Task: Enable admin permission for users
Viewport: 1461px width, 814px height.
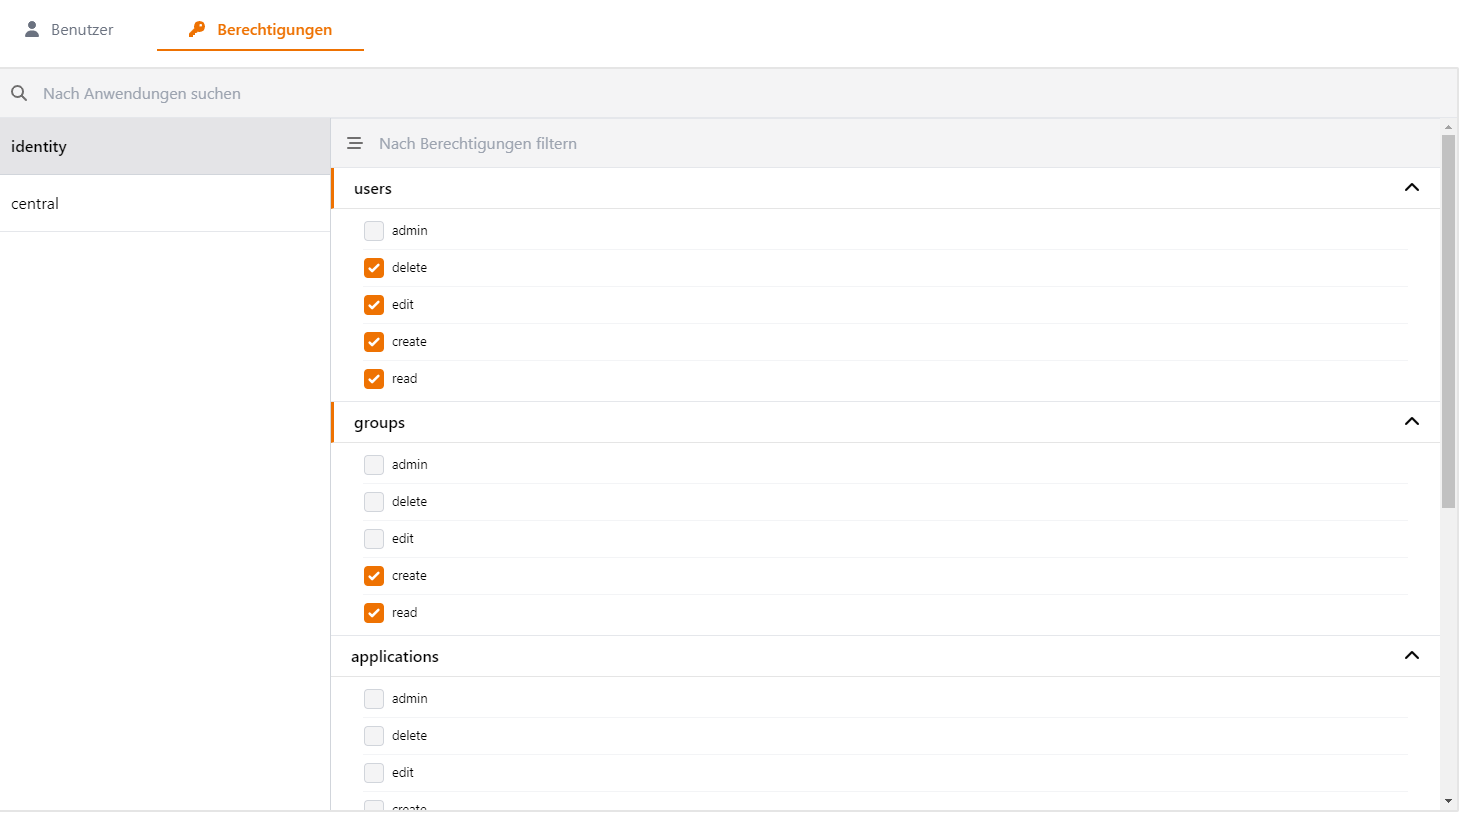Action: (374, 231)
